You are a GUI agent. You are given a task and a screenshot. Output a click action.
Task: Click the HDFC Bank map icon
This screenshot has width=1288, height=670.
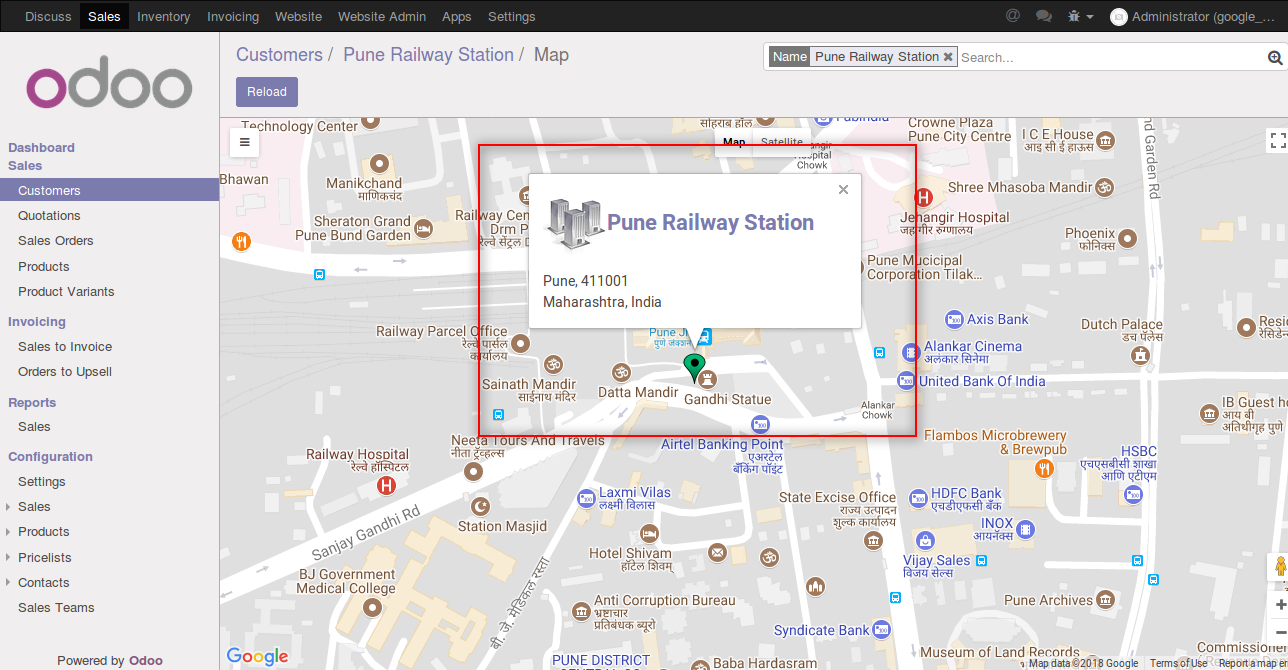pos(918,498)
